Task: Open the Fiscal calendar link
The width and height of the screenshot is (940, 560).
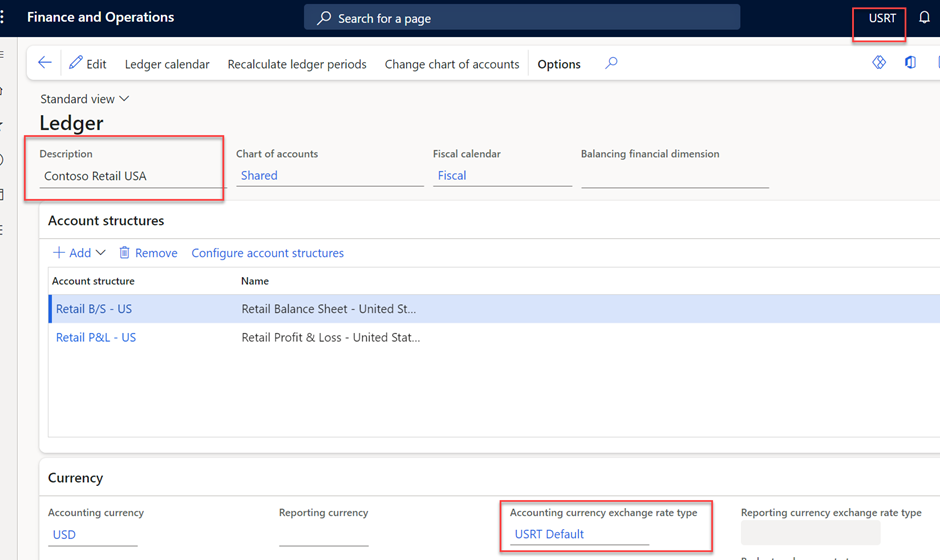Action: click(x=452, y=176)
